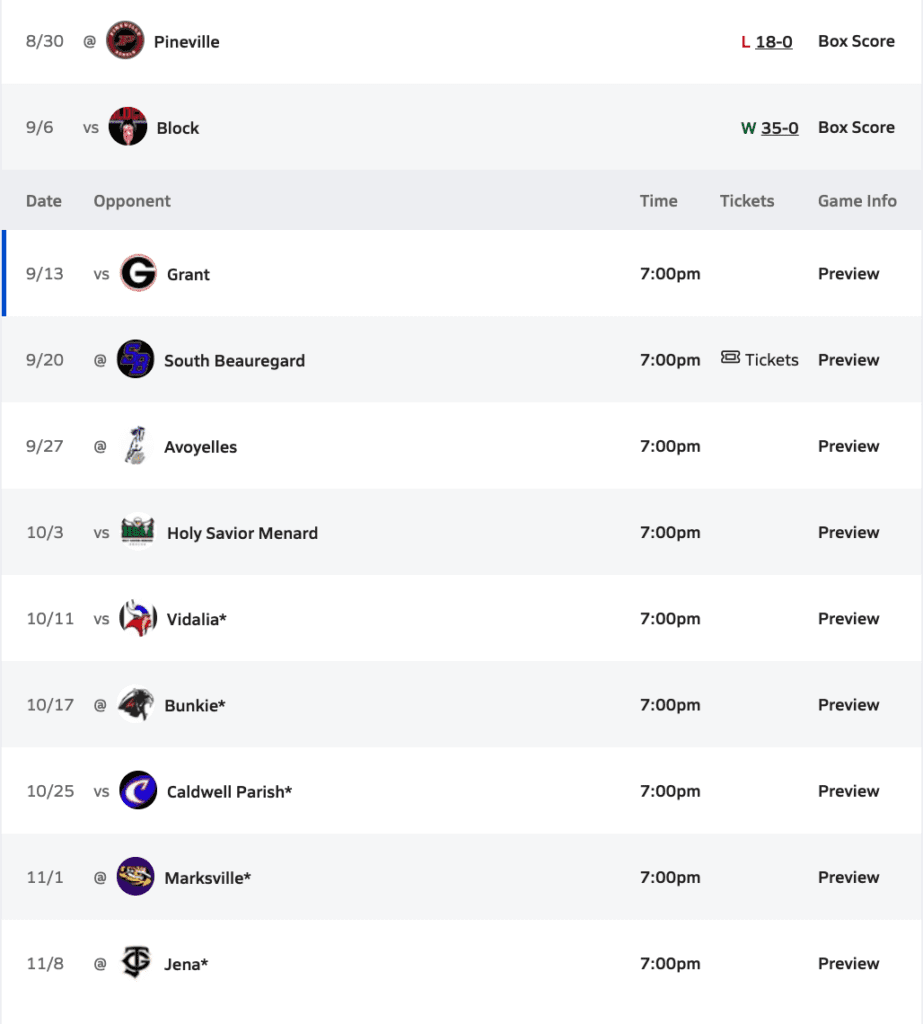Click the Avoyelles team logo

point(135,446)
